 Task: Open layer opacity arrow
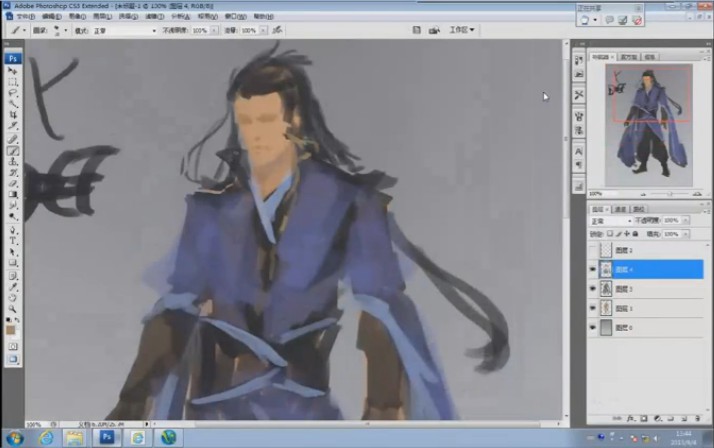pos(685,220)
